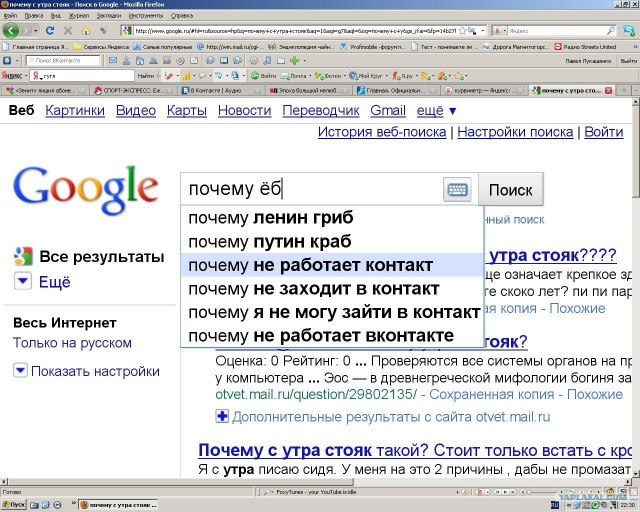
Task: Open the Почта mail icon in Yandex bar
Action: tap(293, 76)
